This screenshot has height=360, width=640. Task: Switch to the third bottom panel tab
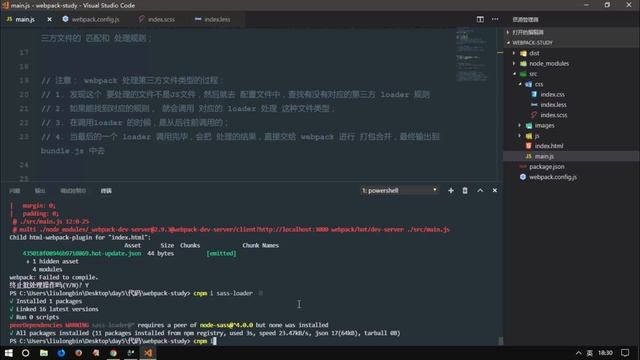(73, 191)
